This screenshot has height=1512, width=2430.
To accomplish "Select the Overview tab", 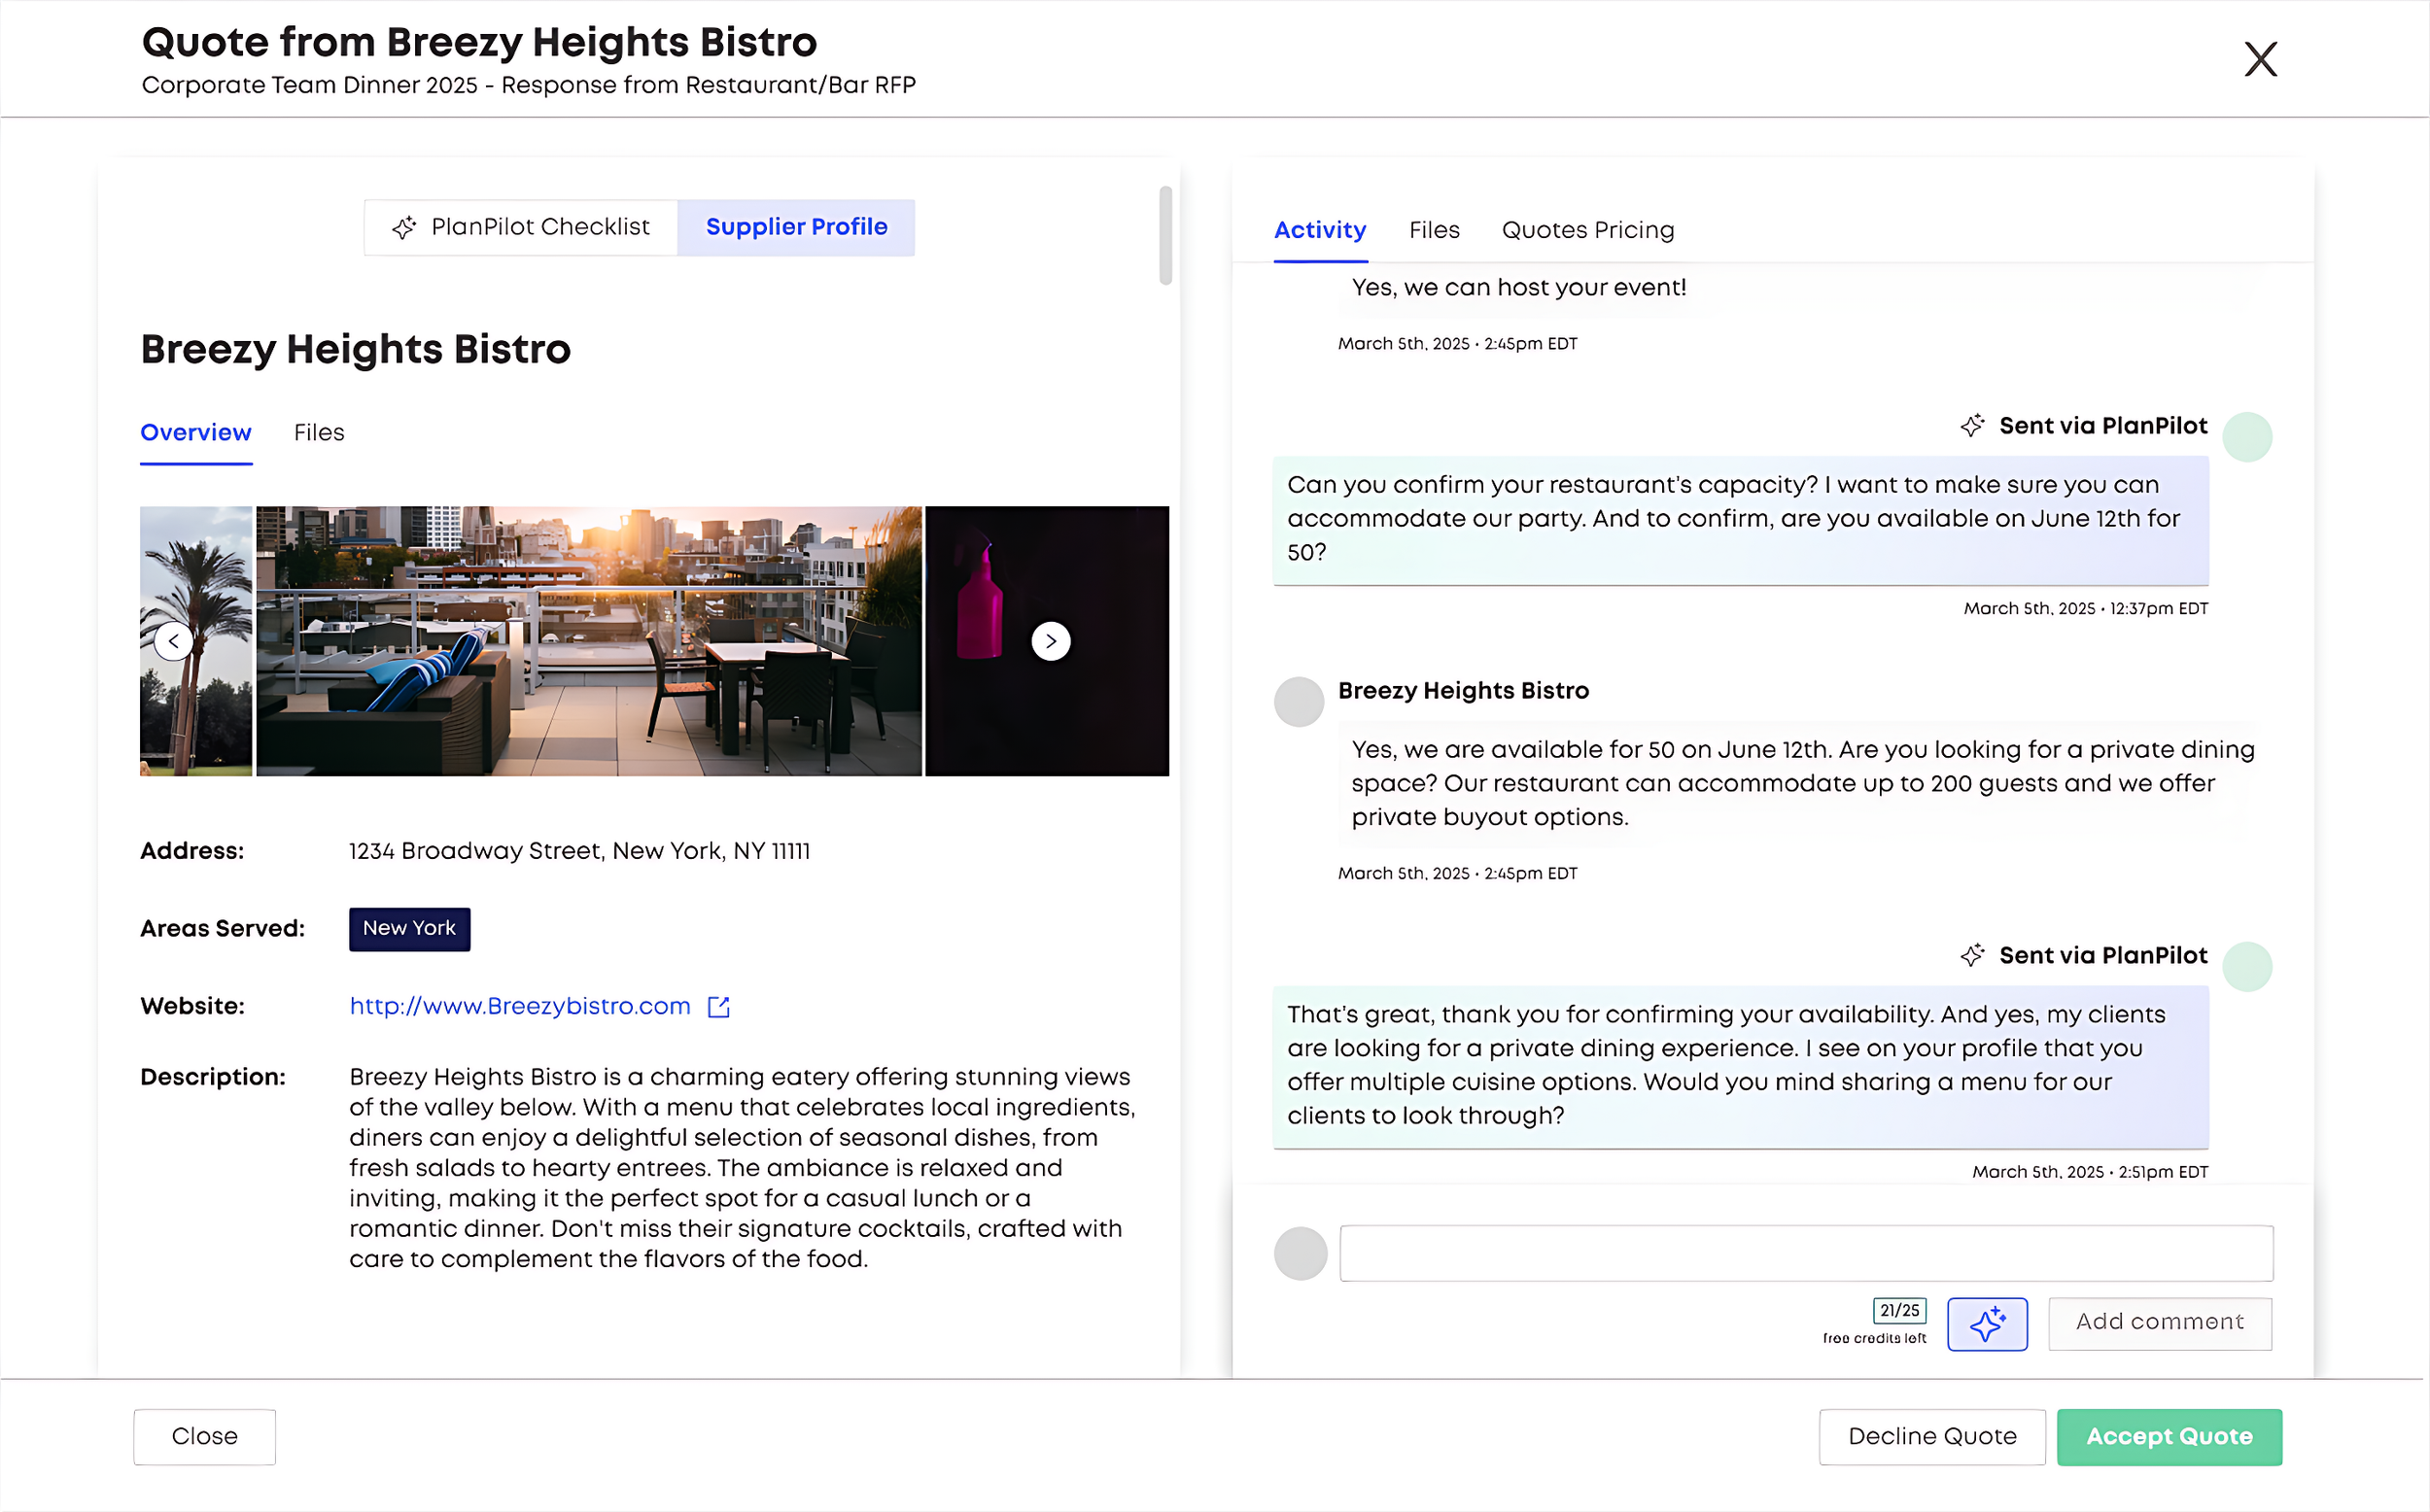I will point(196,433).
